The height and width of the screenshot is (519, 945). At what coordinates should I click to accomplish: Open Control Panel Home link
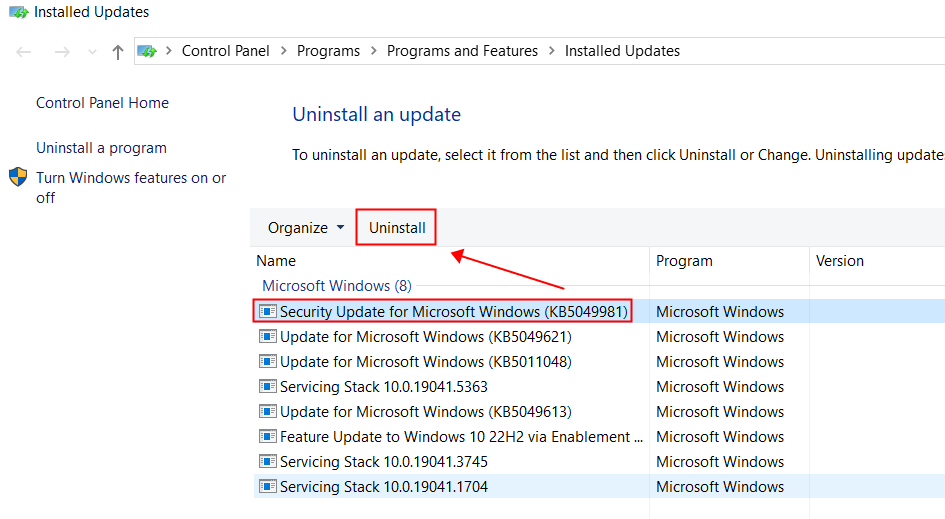102,103
